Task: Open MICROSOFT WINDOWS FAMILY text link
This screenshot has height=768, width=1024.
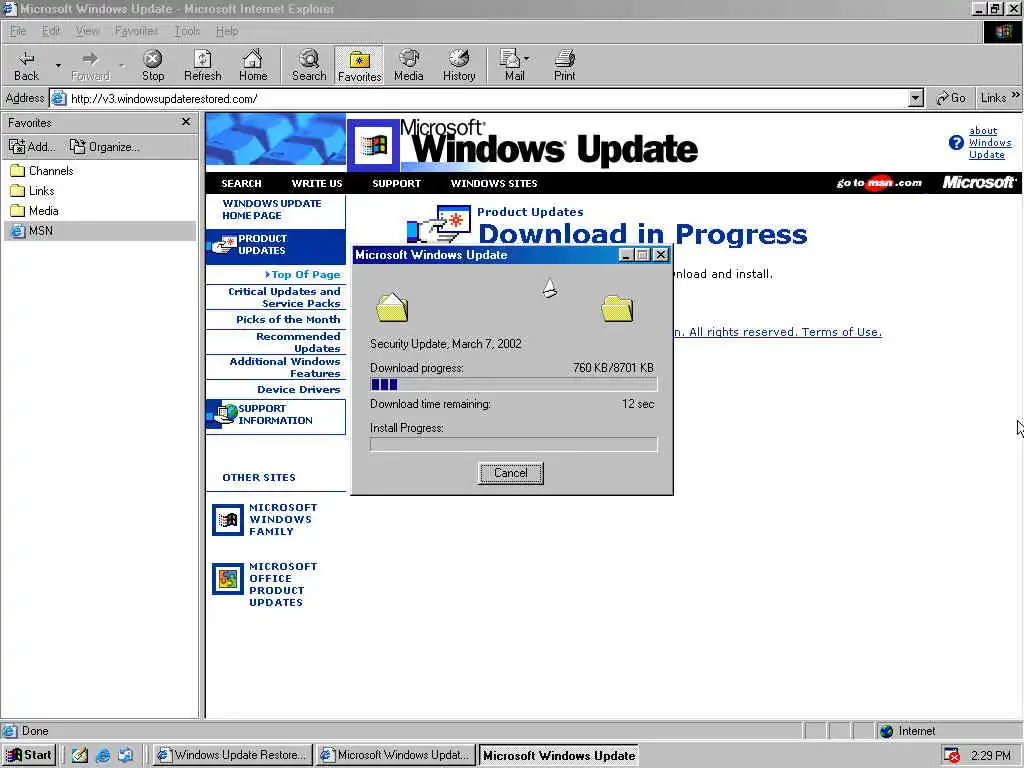Action: pyautogui.click(x=283, y=519)
